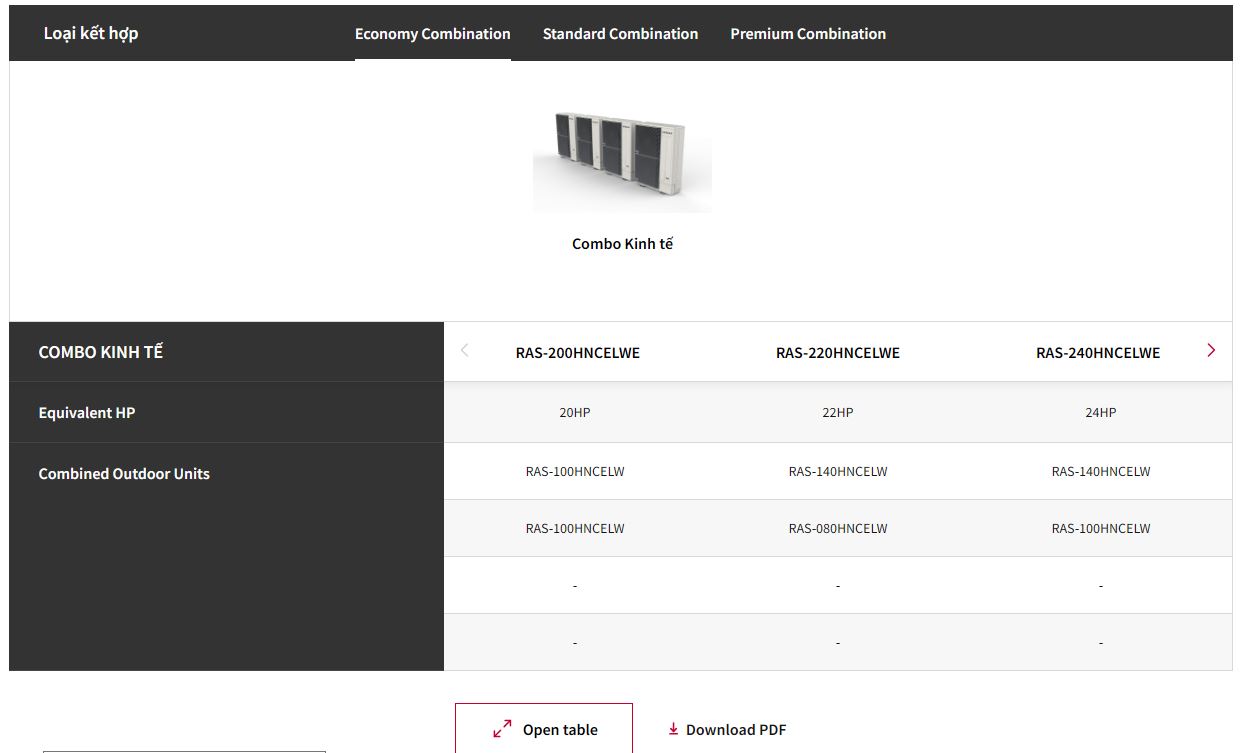Viewport: 1246px width, 753px height.
Task: Click the Equivalent HP row label
Action: (x=87, y=413)
